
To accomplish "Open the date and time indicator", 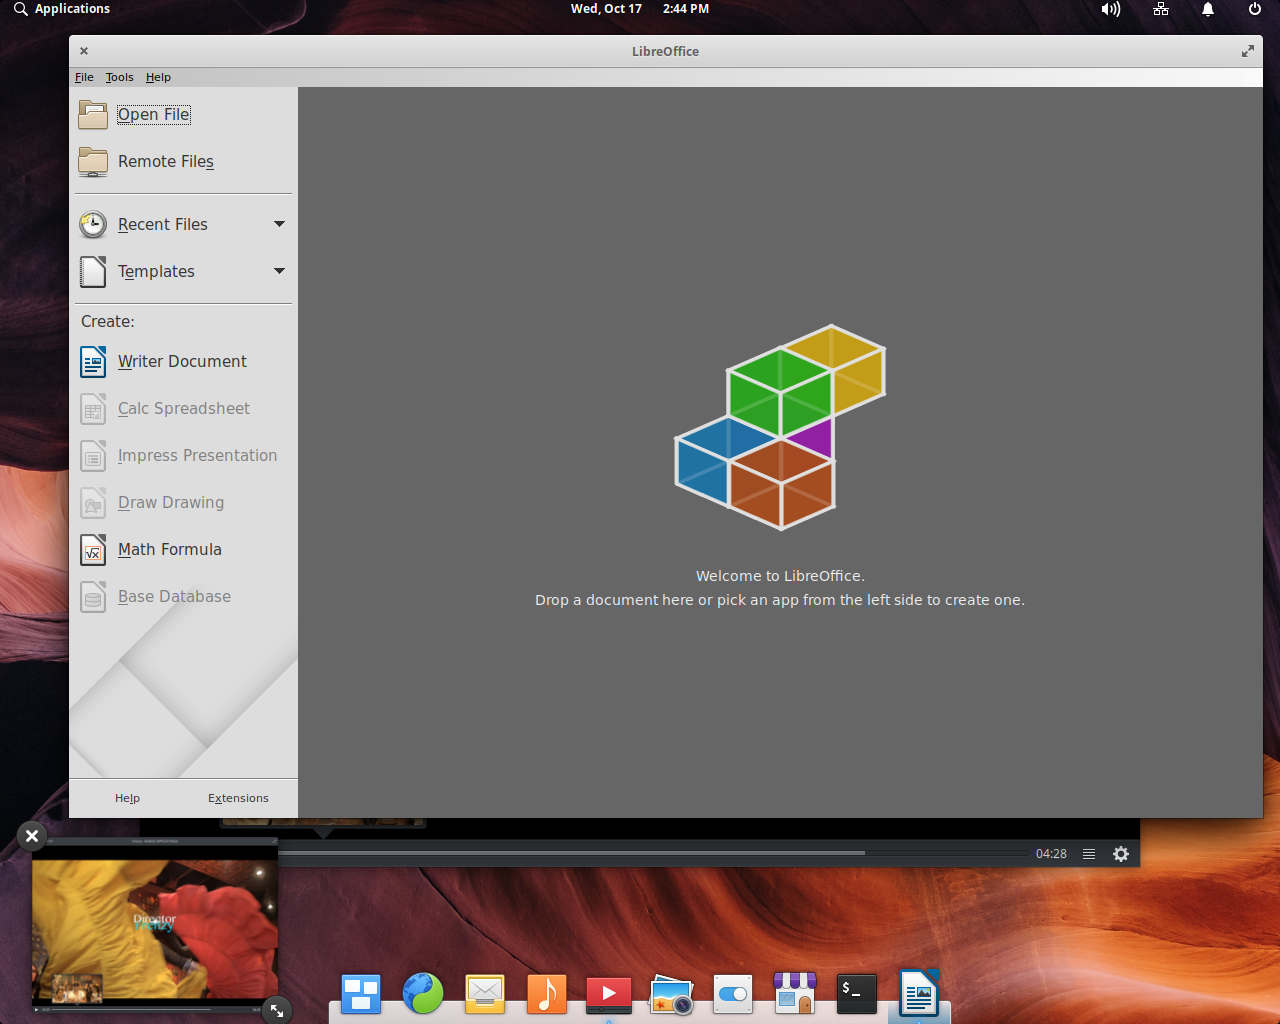I will [x=640, y=9].
